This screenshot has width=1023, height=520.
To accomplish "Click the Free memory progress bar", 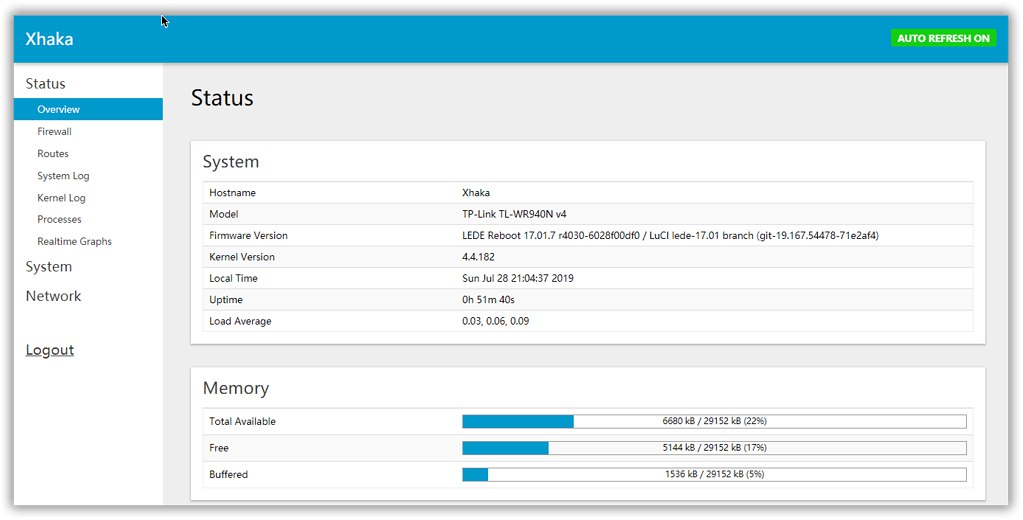I will tap(714, 448).
